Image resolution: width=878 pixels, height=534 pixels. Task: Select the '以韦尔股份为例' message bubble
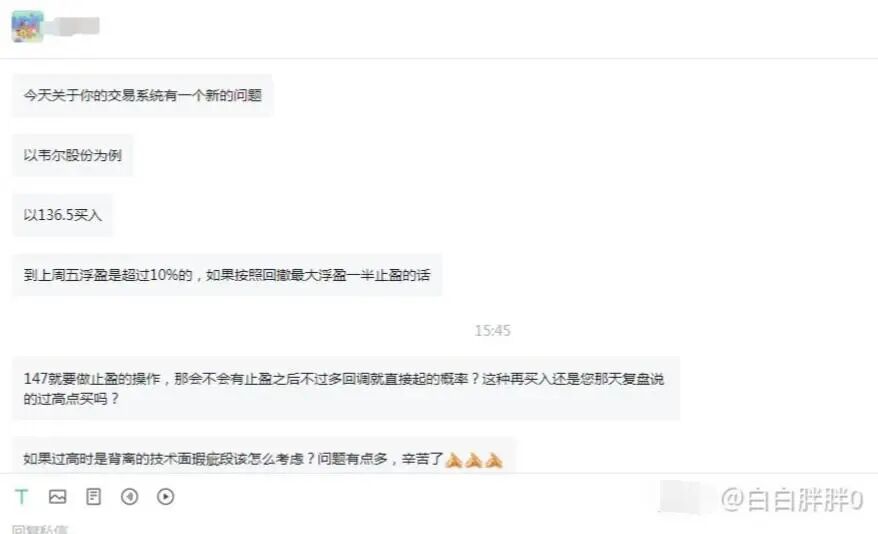[73, 155]
